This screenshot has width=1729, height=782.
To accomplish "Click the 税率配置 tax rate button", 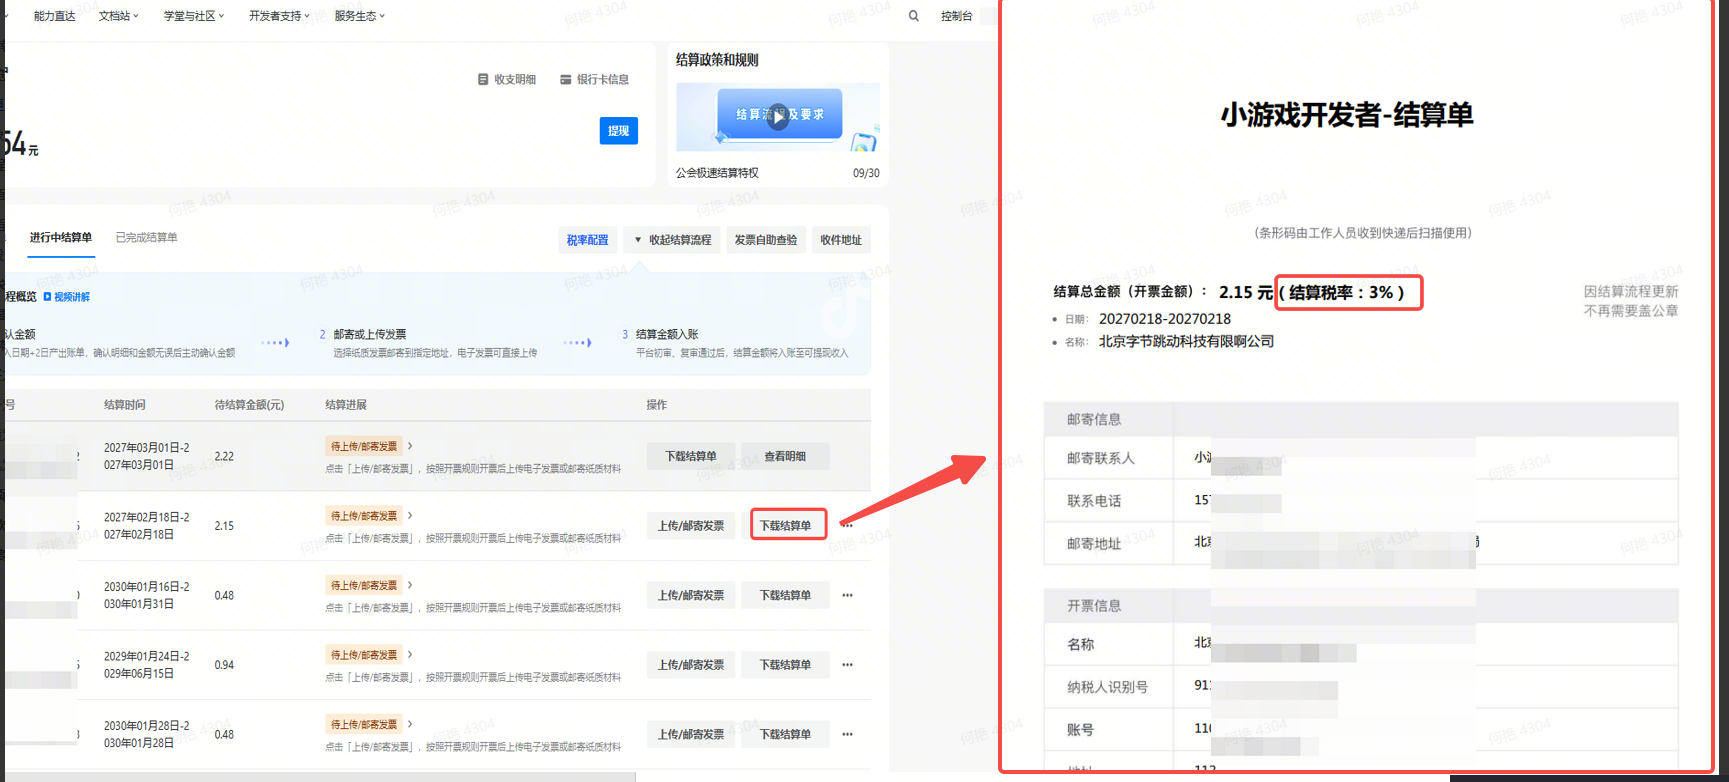I will [587, 240].
